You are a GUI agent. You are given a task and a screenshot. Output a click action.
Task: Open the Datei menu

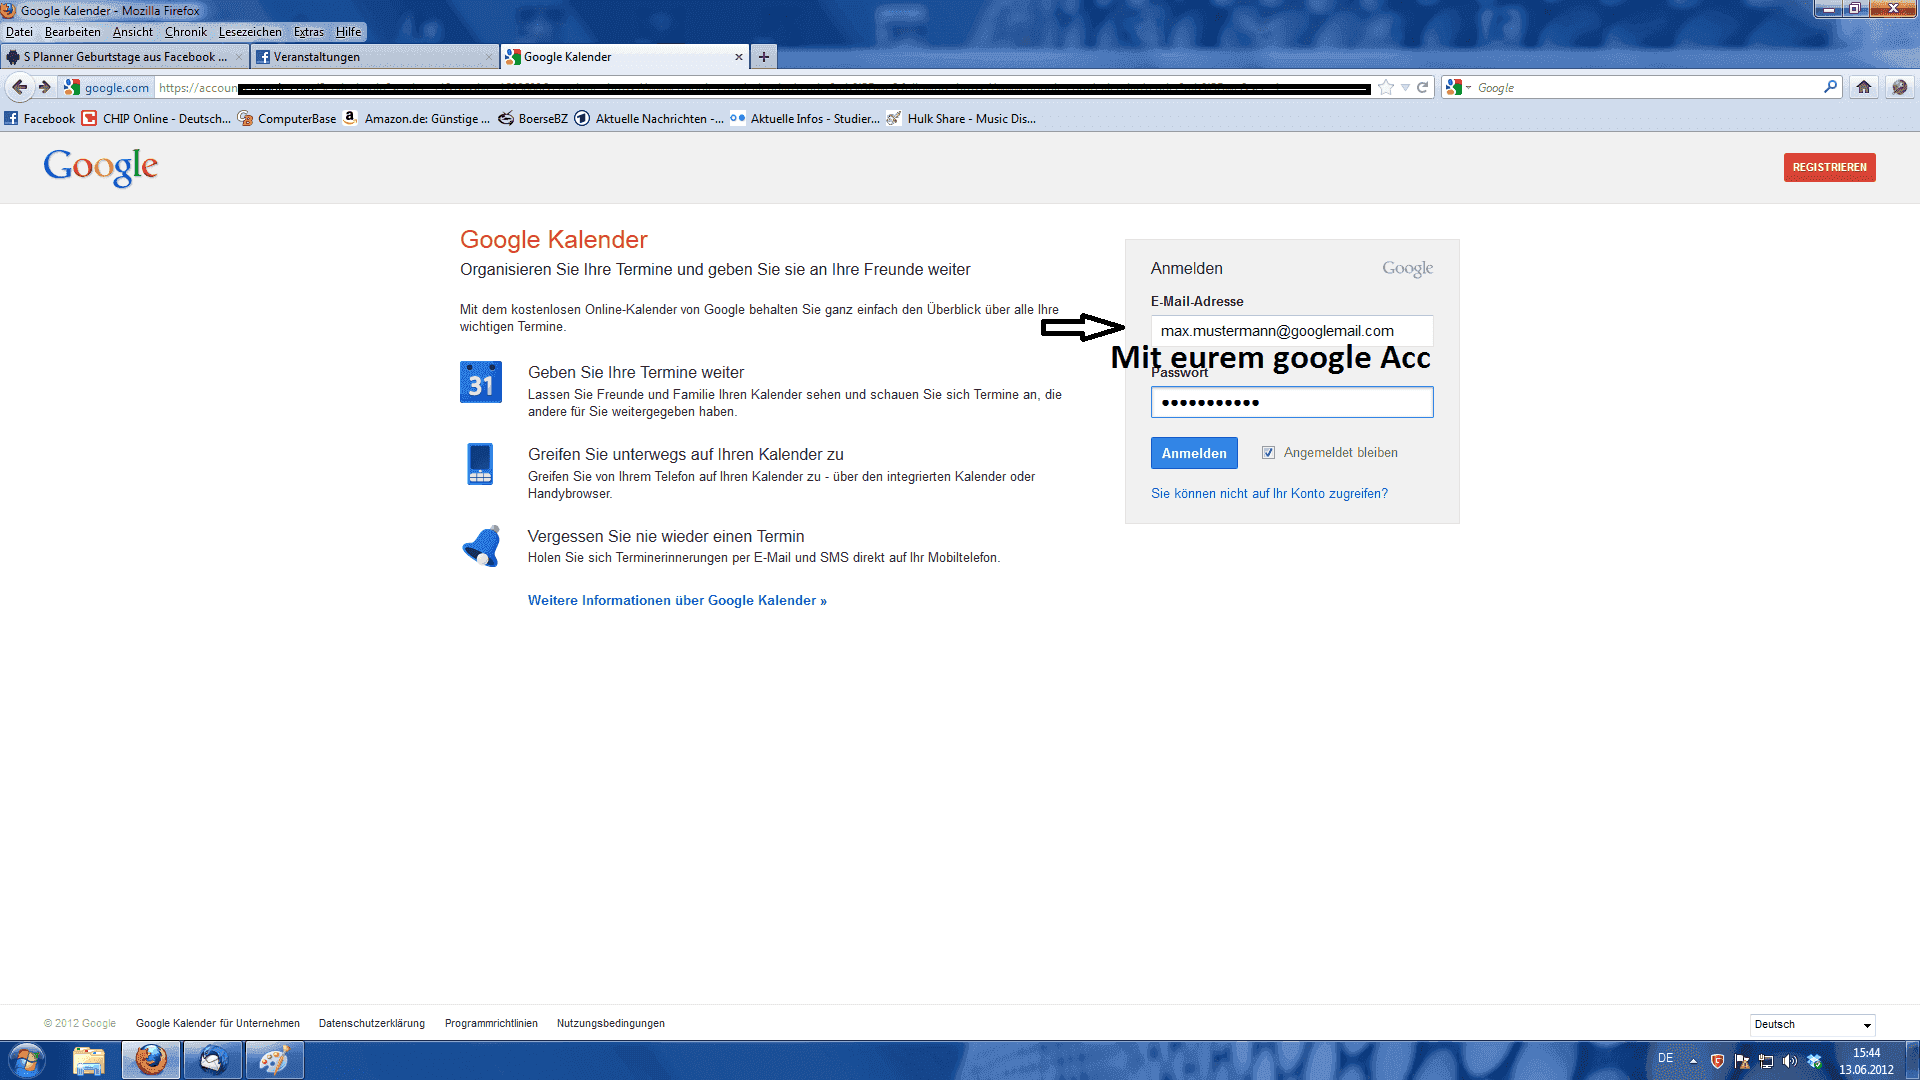(19, 32)
